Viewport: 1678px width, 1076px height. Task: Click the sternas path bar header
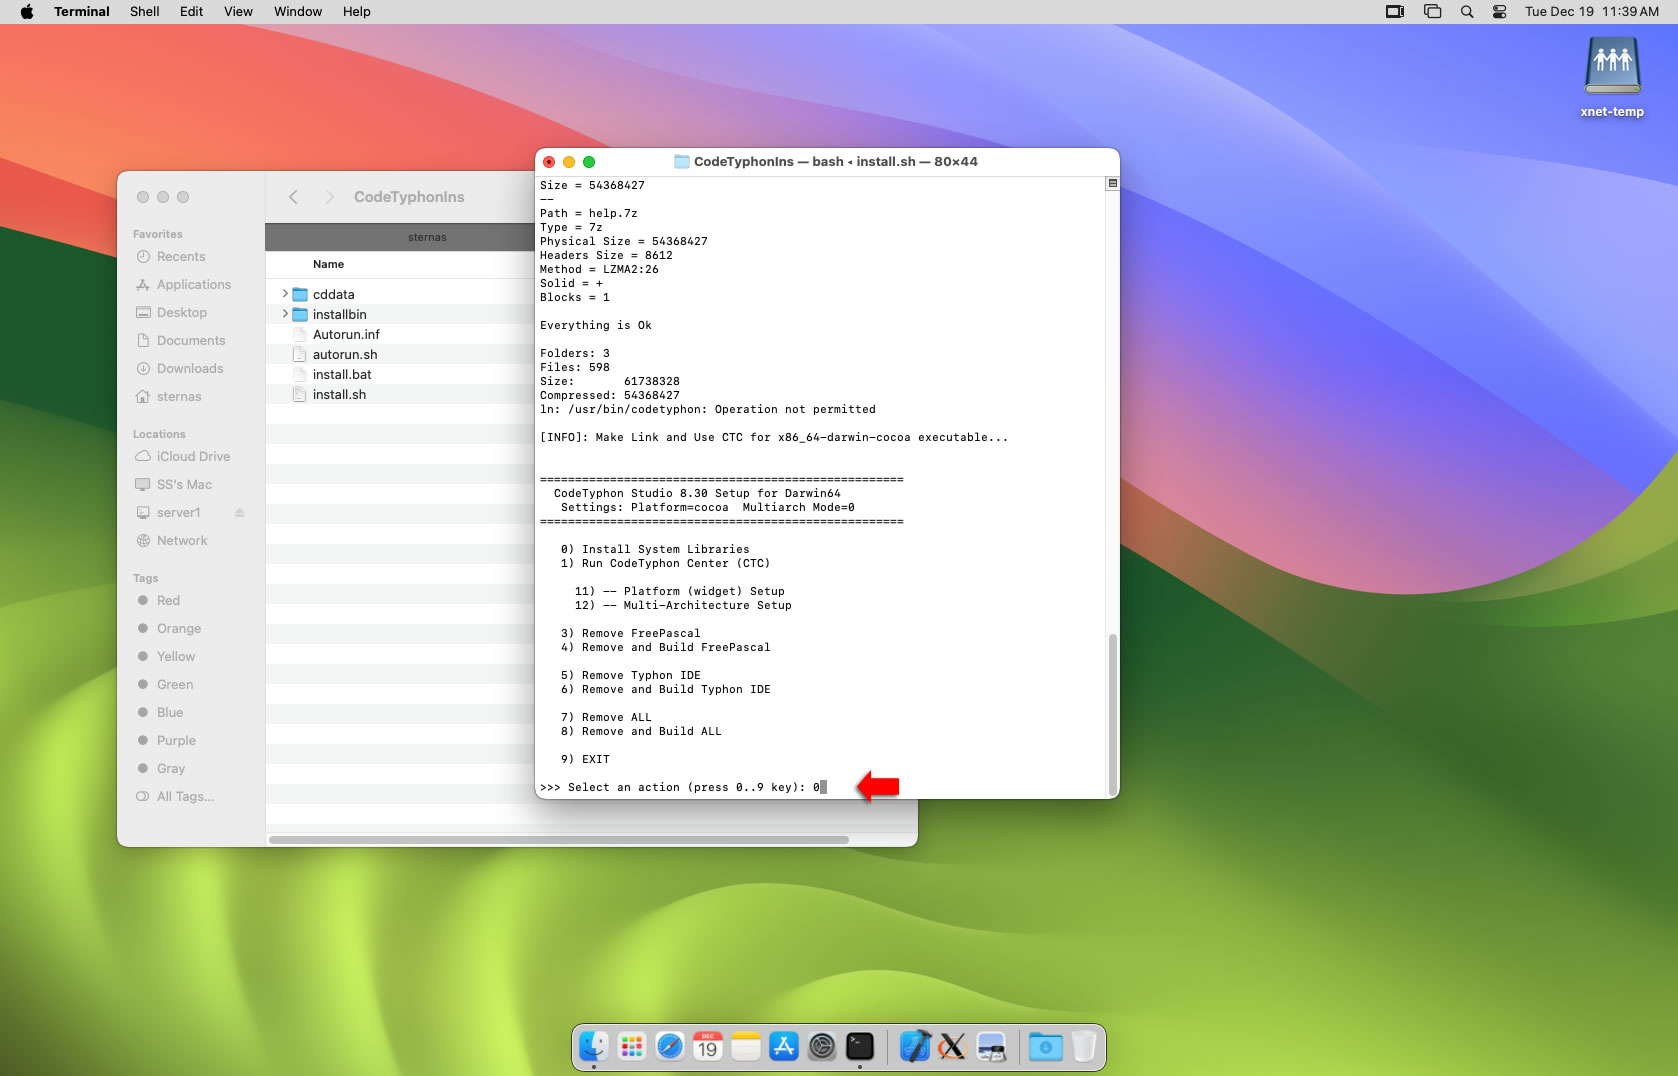coord(400,237)
